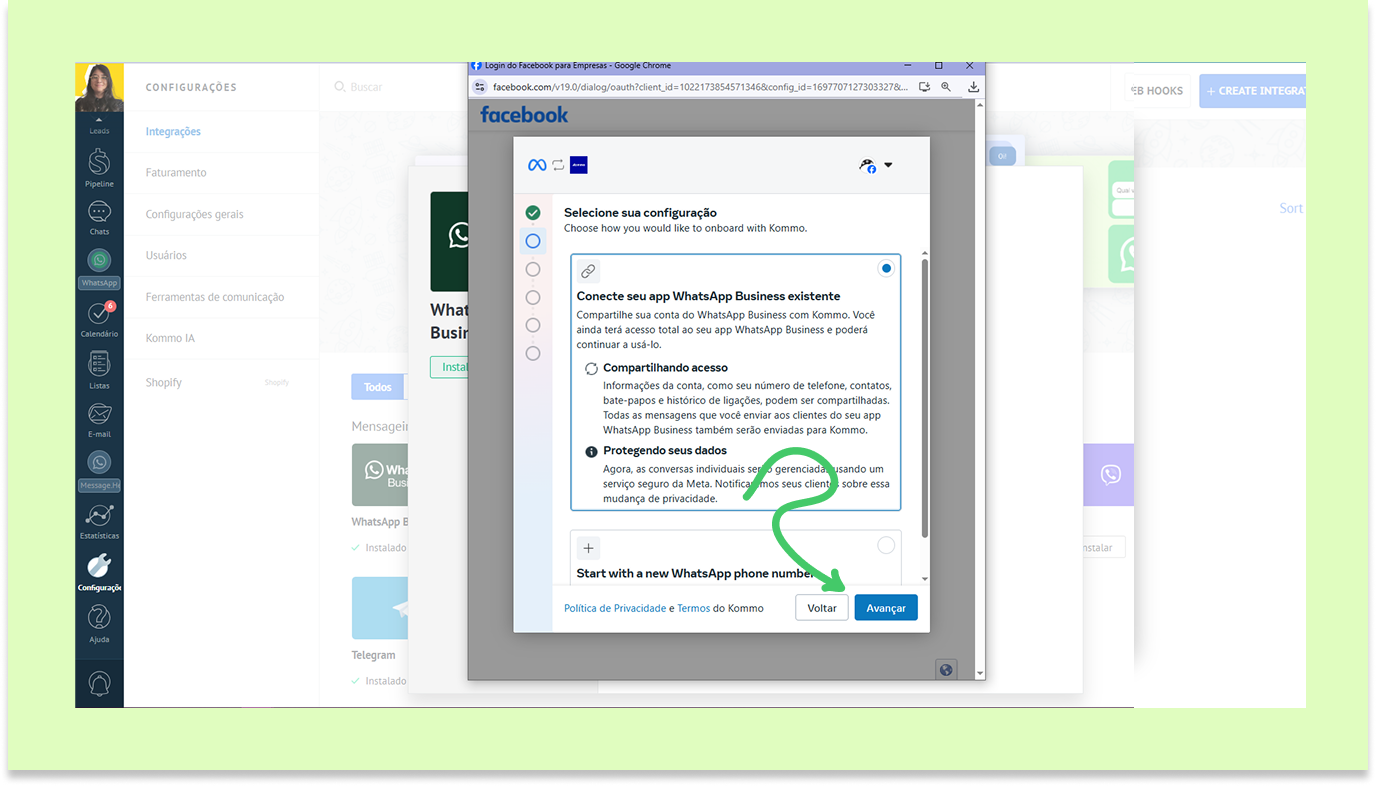
Task: Click the Start with a new WhatsApp phone number title
Action: [695, 574]
